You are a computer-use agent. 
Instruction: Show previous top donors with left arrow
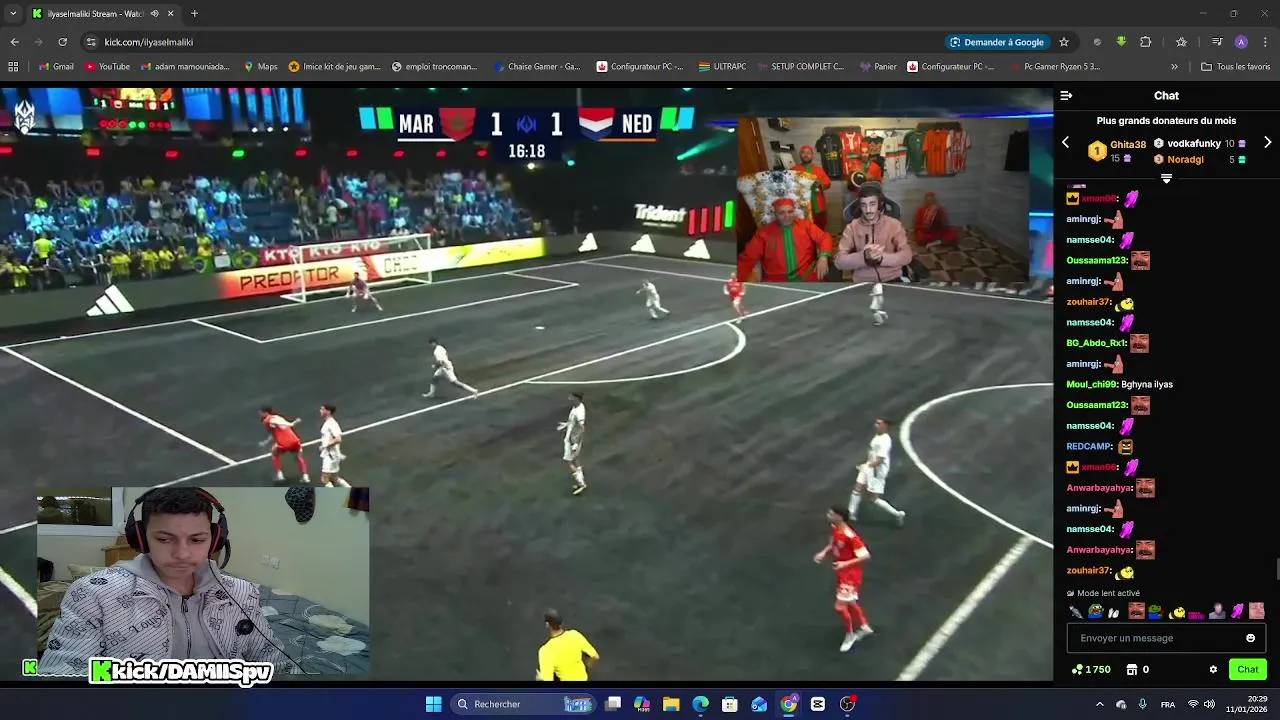point(1065,143)
